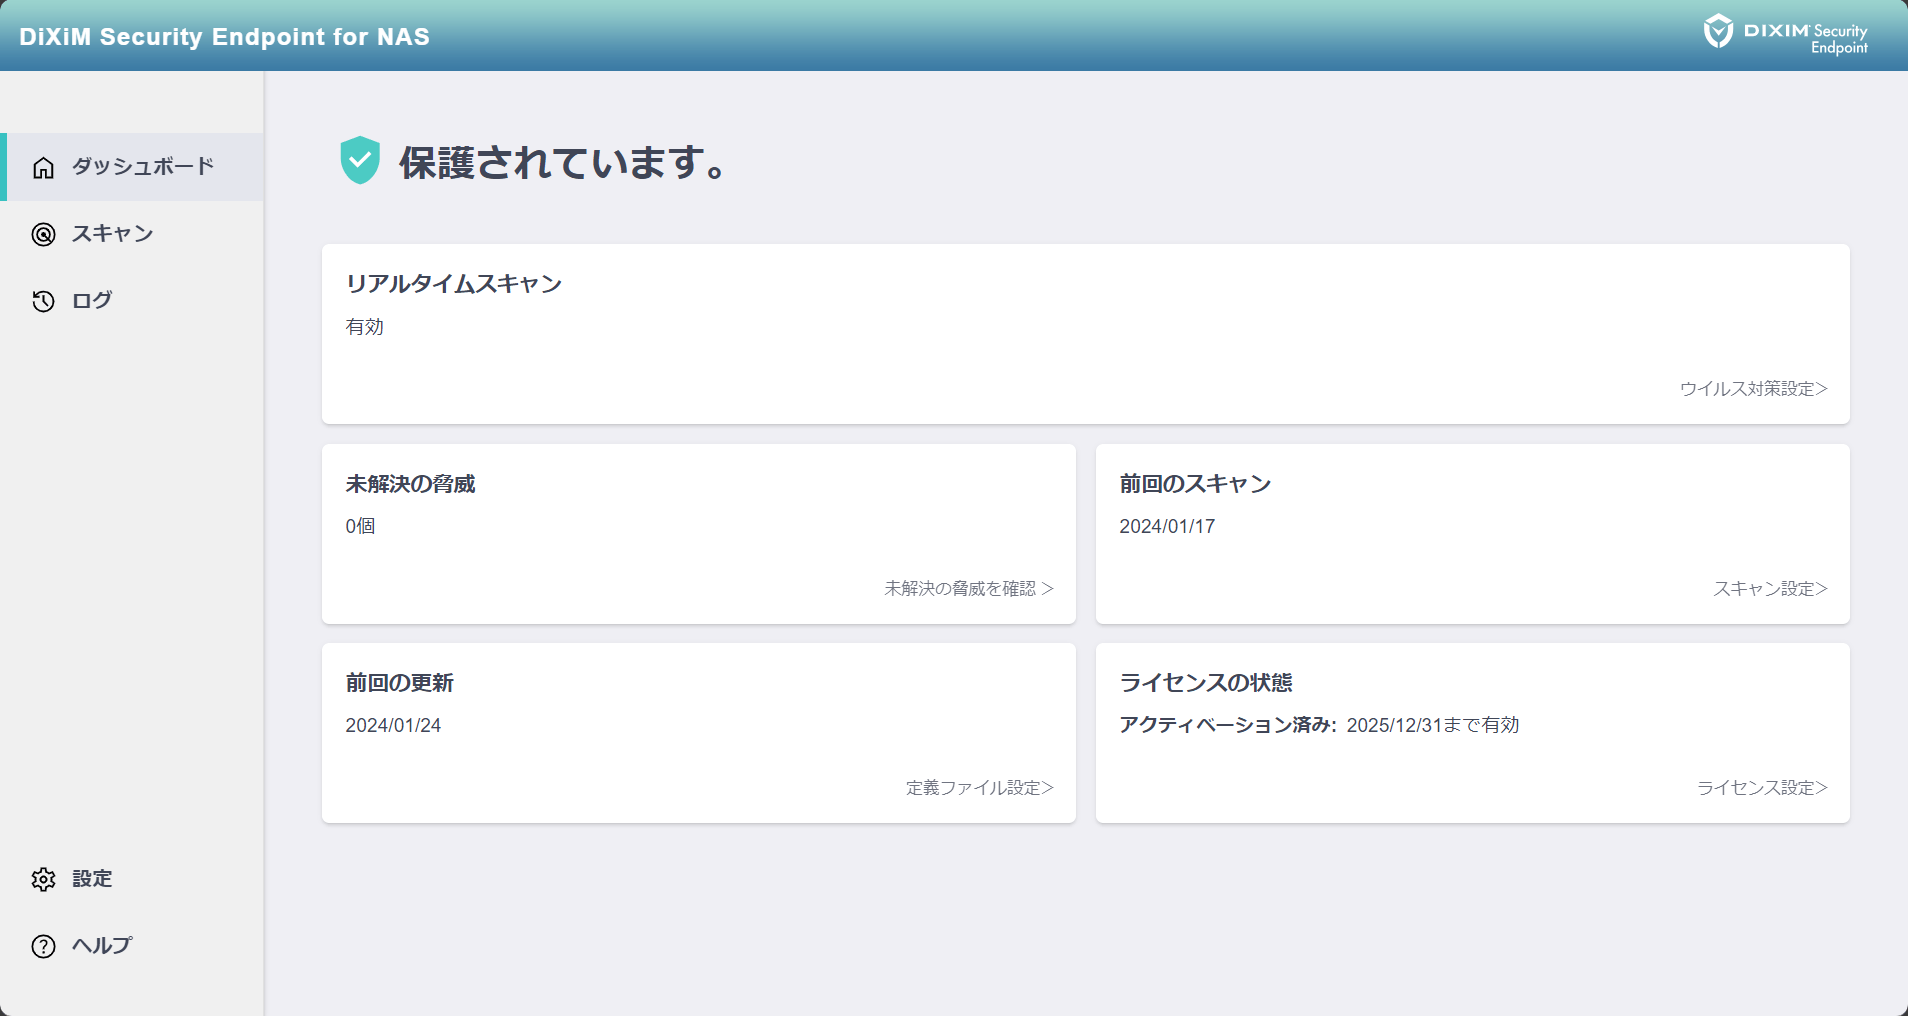Click the ライセンスの状態 card heading
1908x1016 pixels.
point(1206,683)
